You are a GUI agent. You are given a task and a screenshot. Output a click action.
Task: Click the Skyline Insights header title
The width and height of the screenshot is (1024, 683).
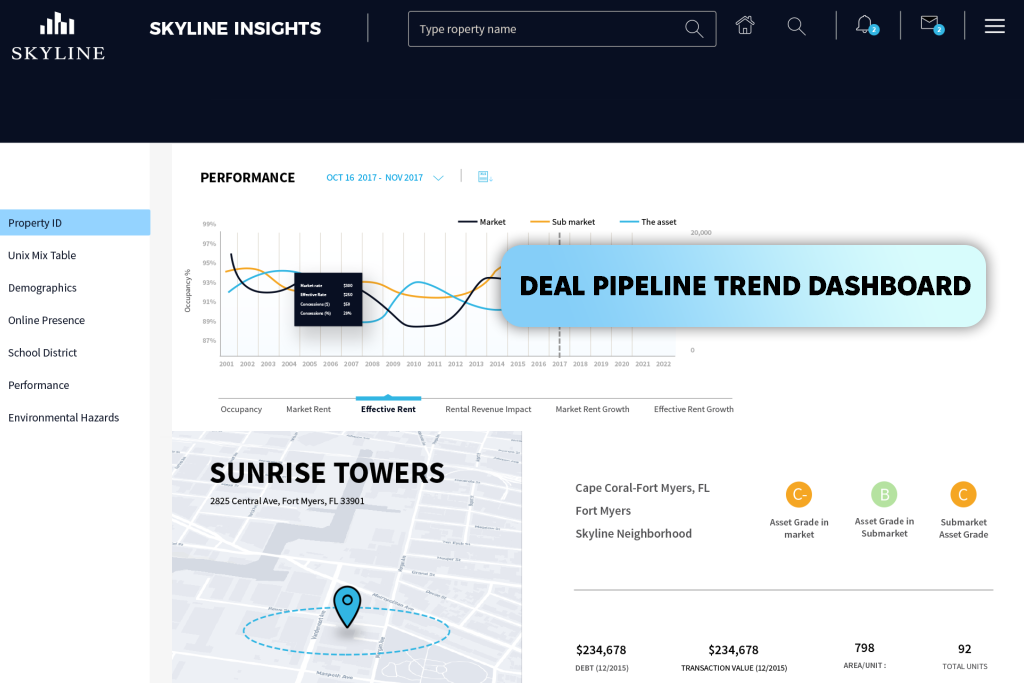coord(235,29)
